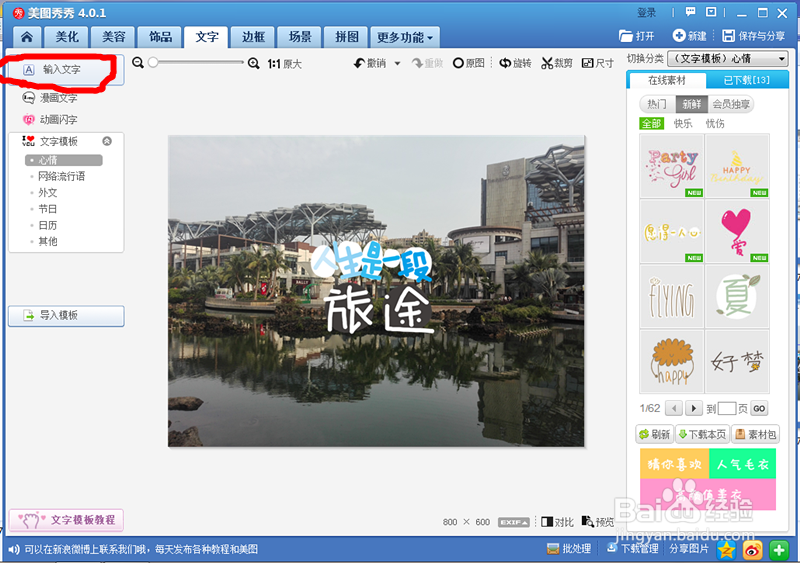Viewport: 800px width, 563px height.
Task: Click the zoom slider handle
Action: tap(153, 62)
